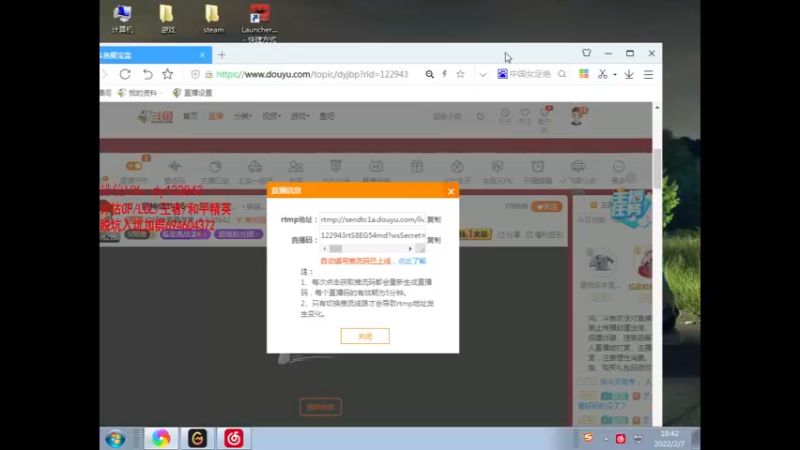Viewport: 800px width, 450px height.
Task: Click the rtmp地址 address input field
Action: (372, 219)
